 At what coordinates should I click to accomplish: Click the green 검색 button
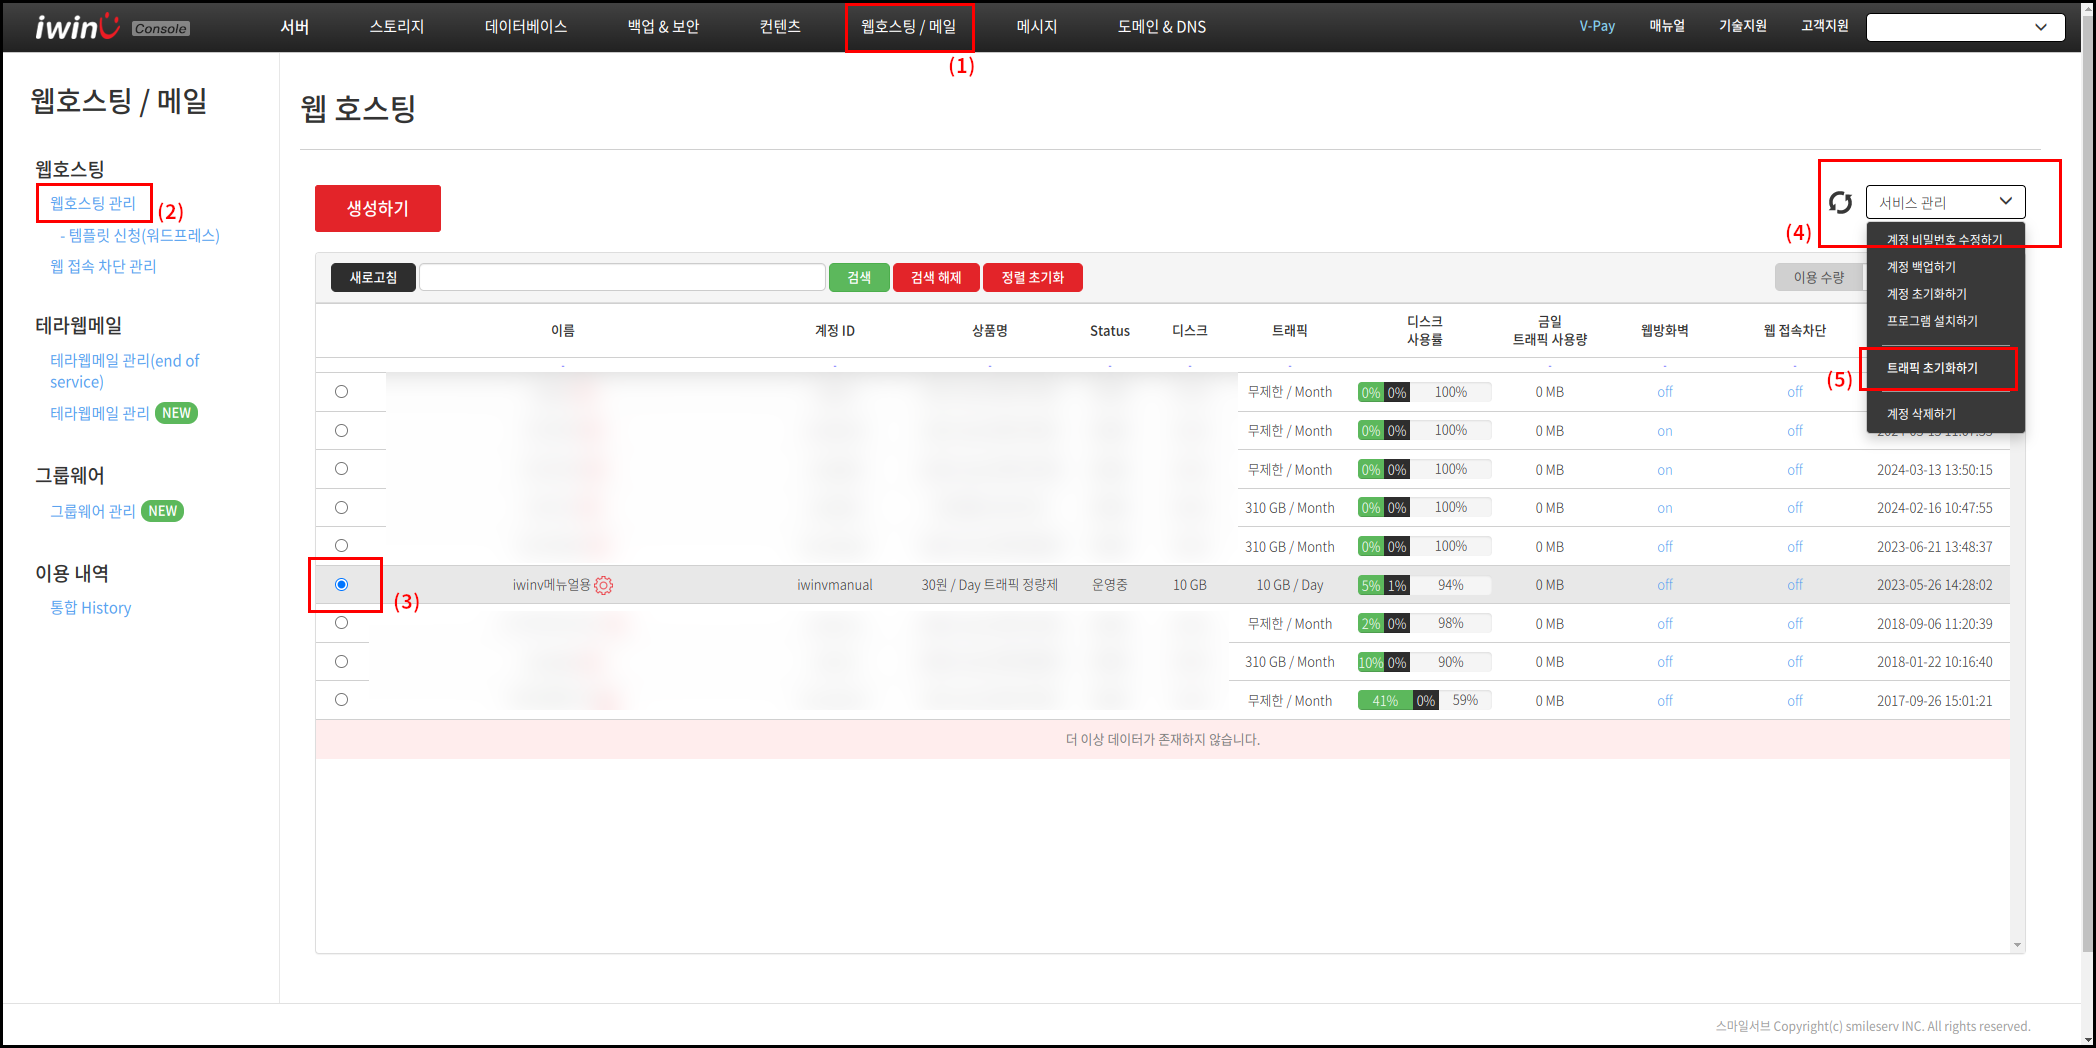click(859, 277)
